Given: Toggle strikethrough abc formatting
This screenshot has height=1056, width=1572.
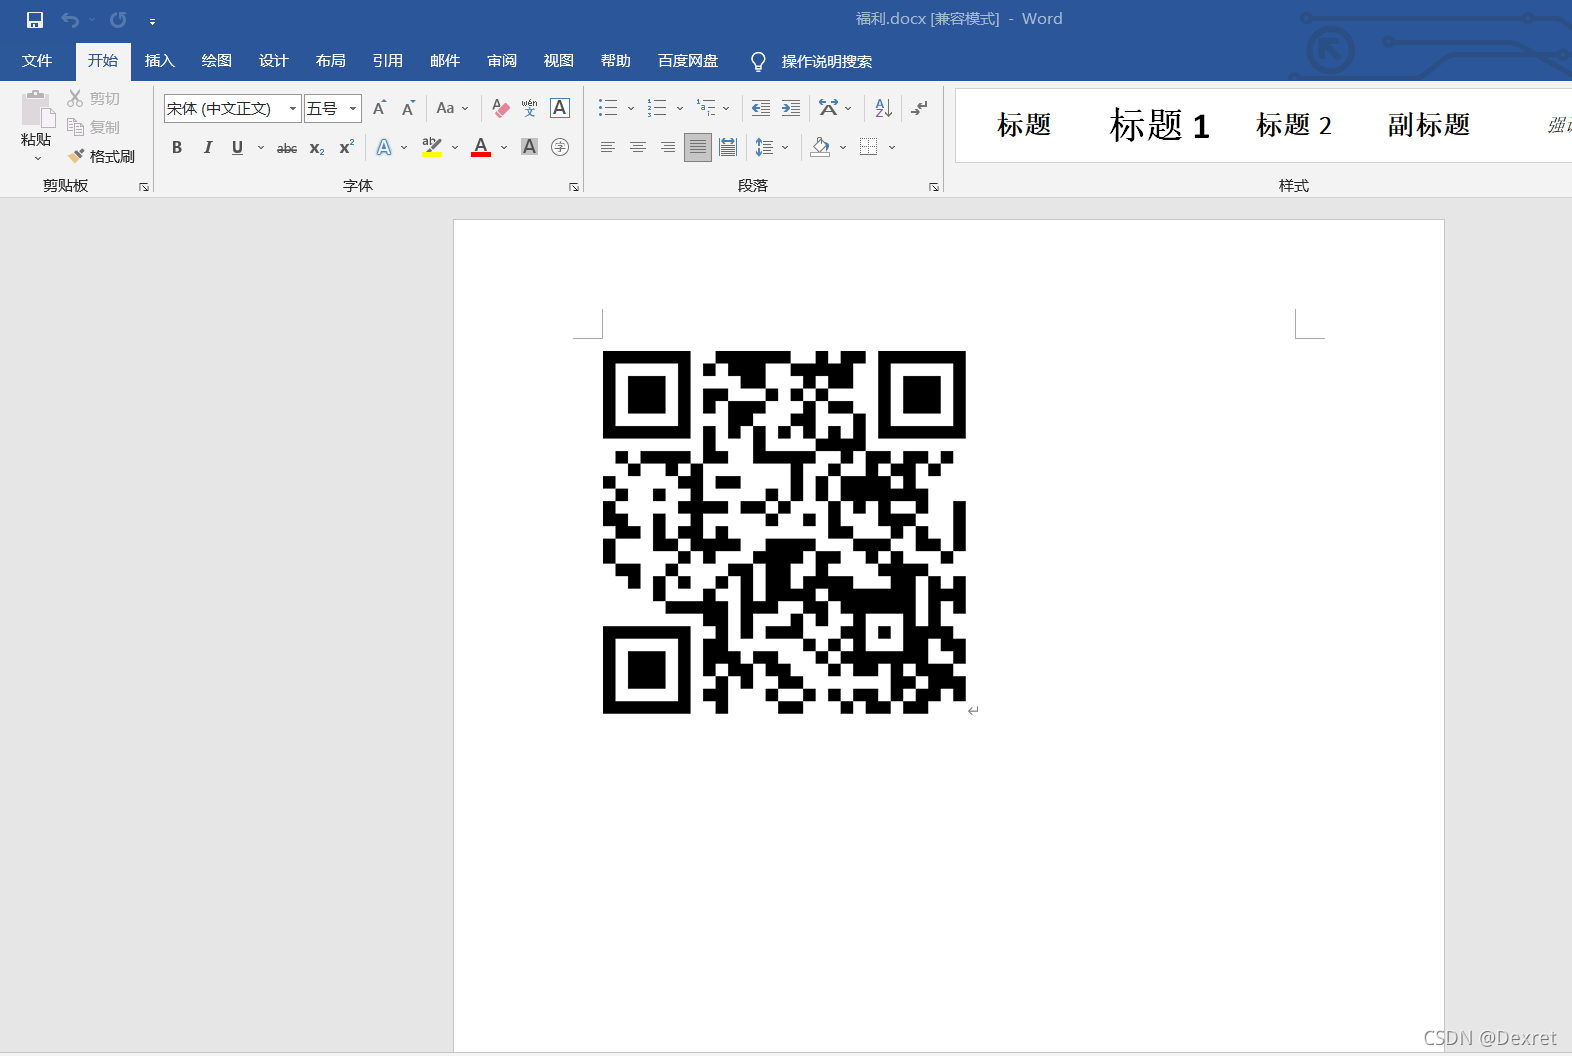Looking at the screenshot, I should pos(287,148).
